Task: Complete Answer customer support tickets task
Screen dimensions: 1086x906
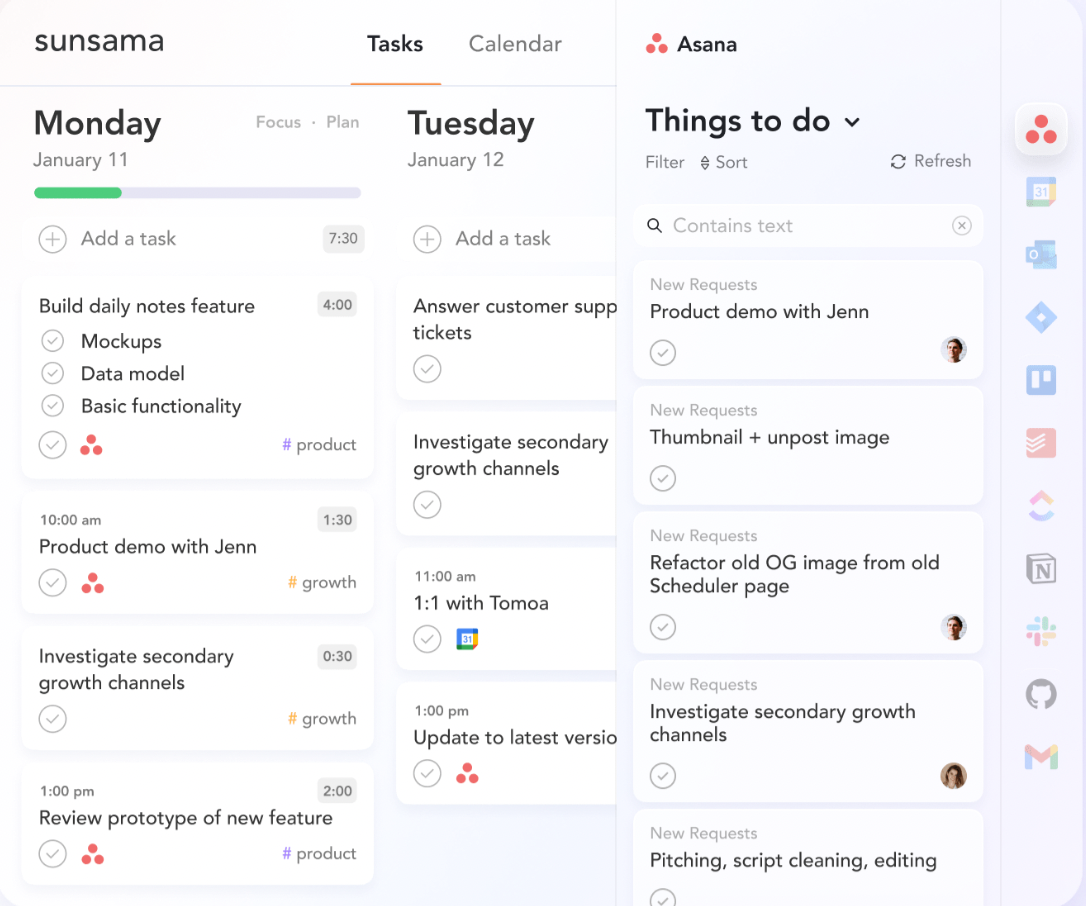Action: coord(427,368)
